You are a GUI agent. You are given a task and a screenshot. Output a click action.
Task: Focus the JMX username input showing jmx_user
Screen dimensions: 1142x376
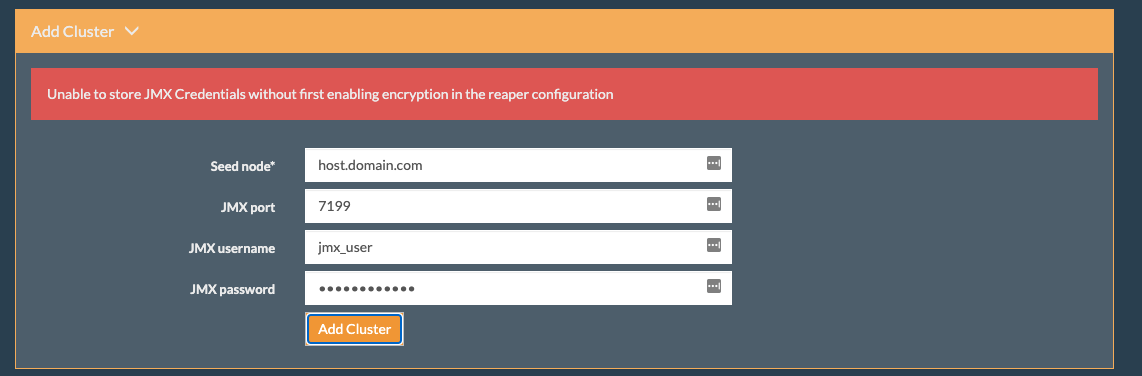519,247
